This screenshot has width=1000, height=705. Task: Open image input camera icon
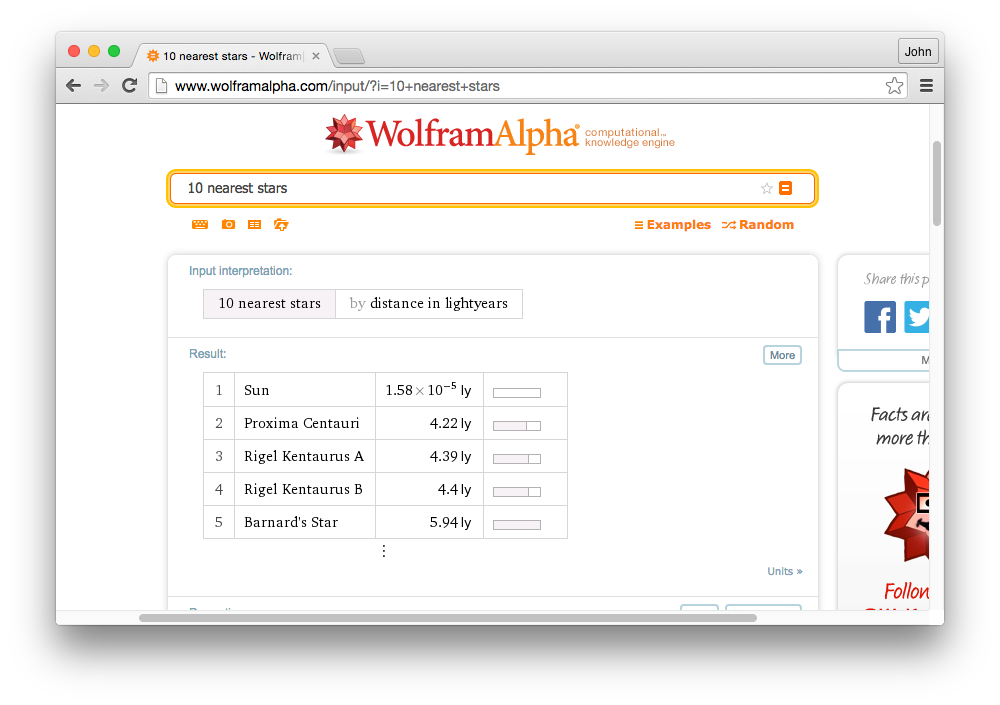point(228,225)
